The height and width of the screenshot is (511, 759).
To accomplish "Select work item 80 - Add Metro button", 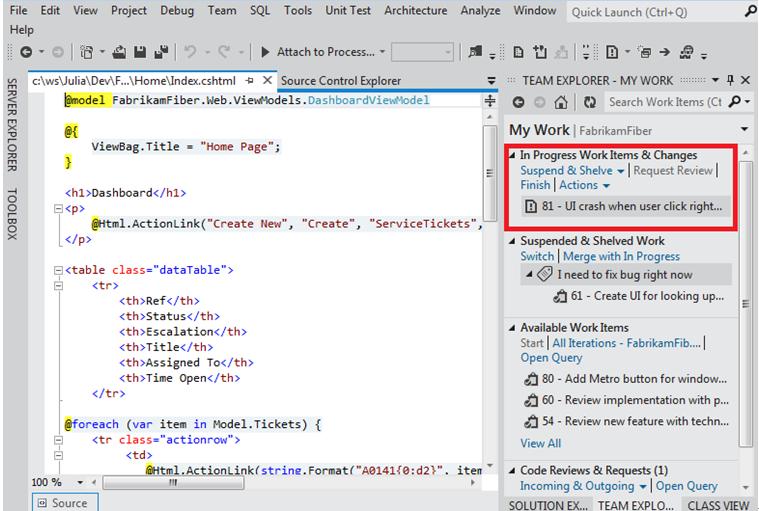I will tap(625, 379).
